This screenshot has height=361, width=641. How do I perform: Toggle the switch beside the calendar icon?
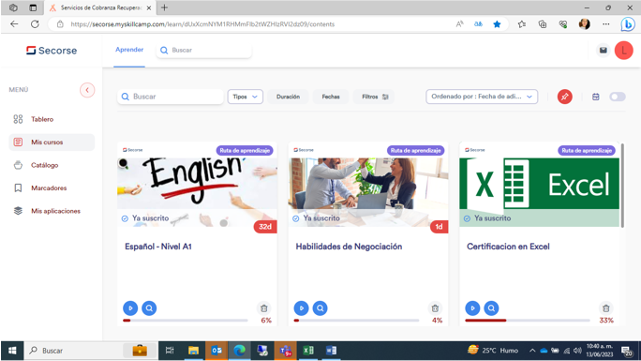coord(617,97)
